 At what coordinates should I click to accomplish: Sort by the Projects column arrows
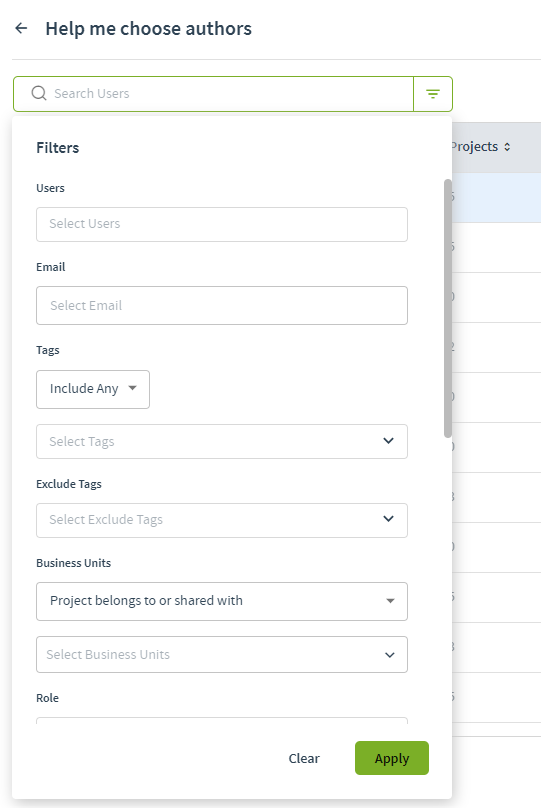pos(507,147)
